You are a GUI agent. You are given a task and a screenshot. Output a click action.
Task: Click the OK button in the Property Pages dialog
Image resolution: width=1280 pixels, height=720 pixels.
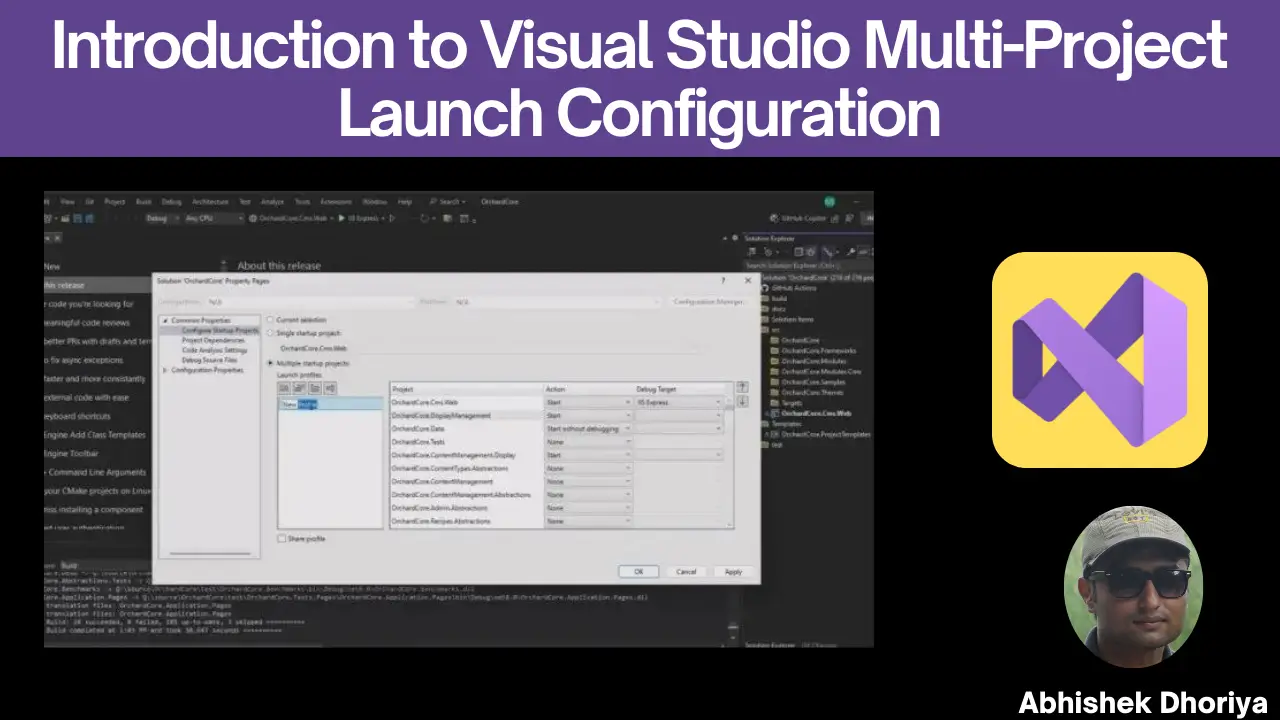click(638, 571)
